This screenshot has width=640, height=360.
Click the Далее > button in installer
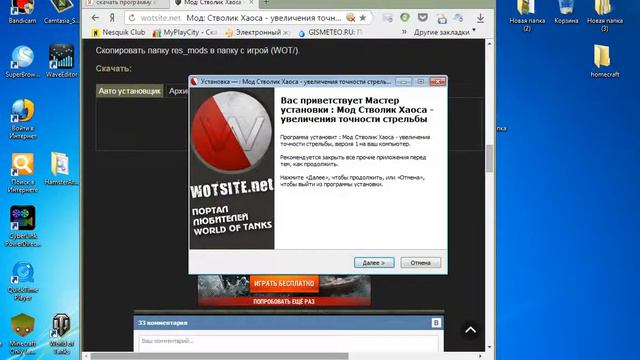(x=374, y=262)
